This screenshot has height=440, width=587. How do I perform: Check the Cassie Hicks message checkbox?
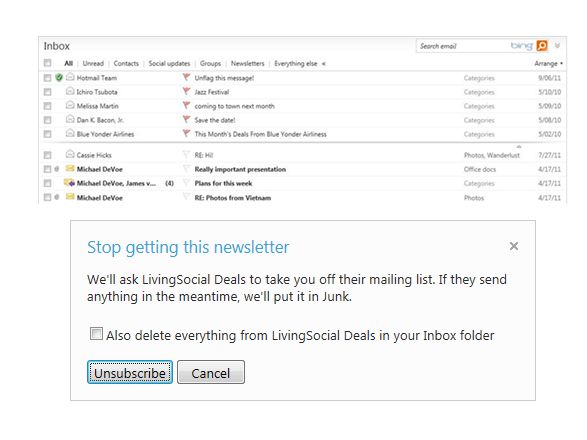pos(48,155)
